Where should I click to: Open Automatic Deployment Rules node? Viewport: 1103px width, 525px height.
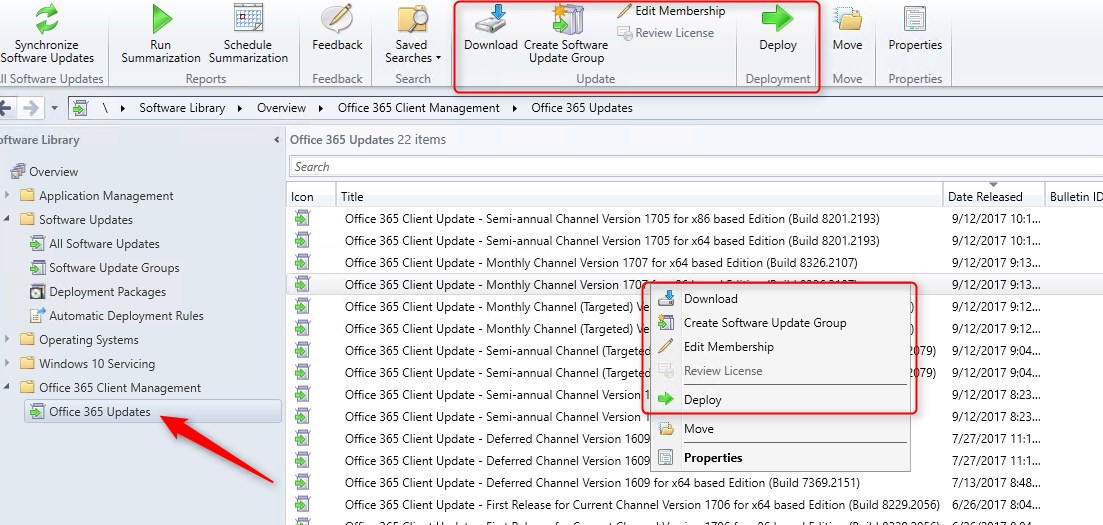click(127, 316)
